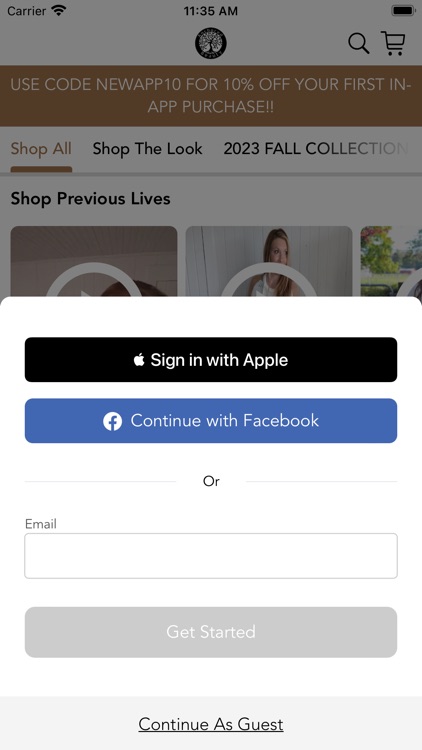Tap the battery indicator icon
Image resolution: width=422 pixels, height=750 pixels.
coord(403,11)
